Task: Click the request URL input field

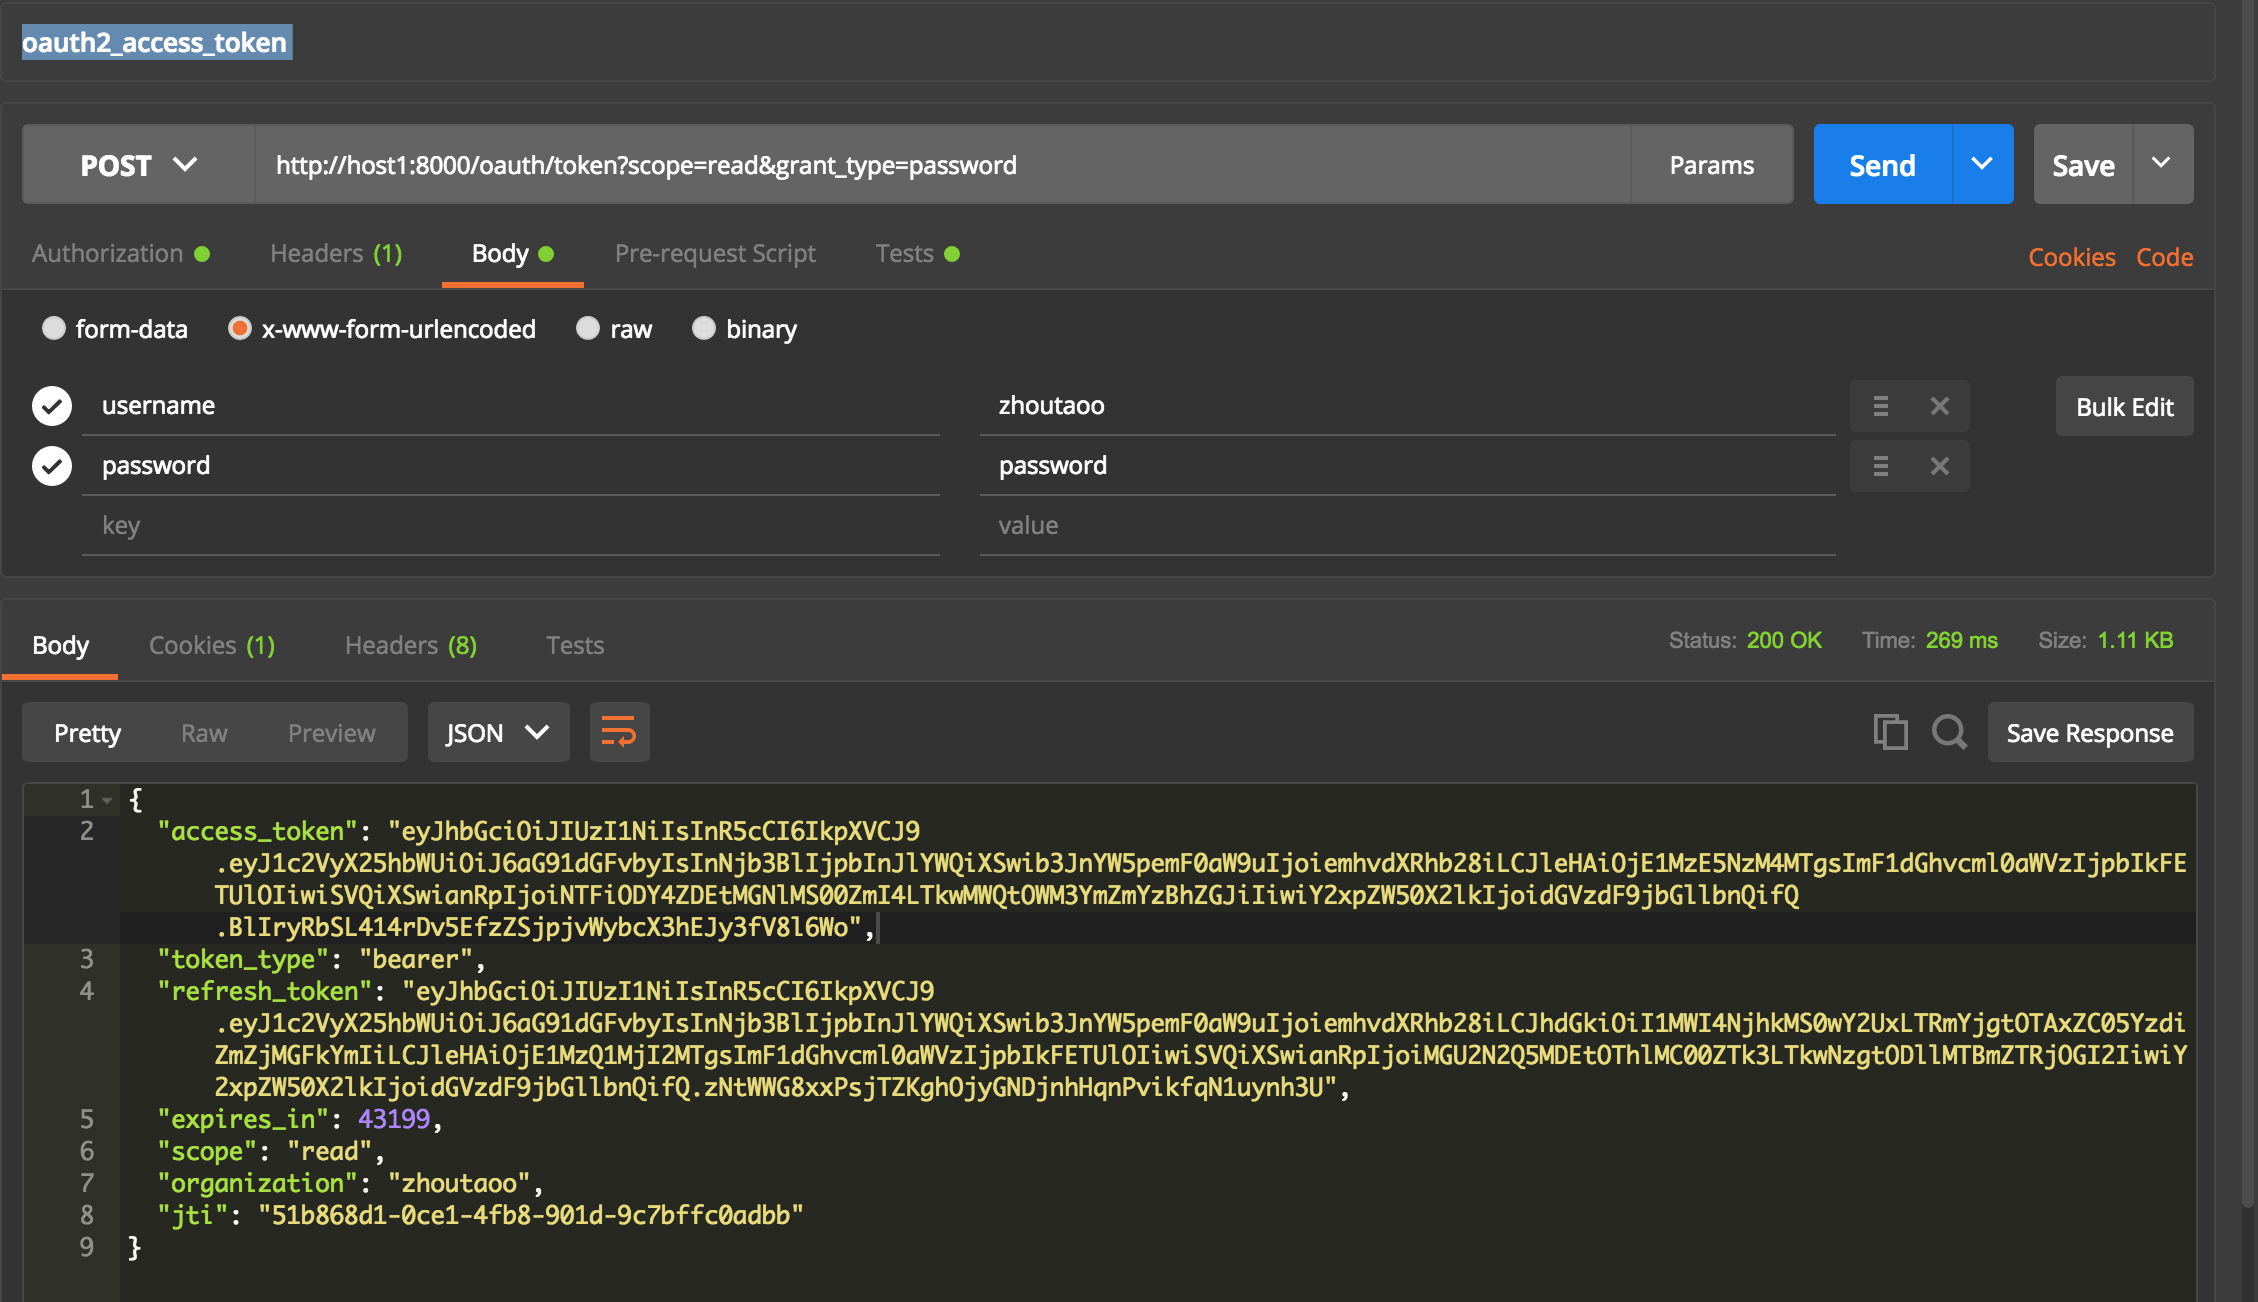Action: 940,165
